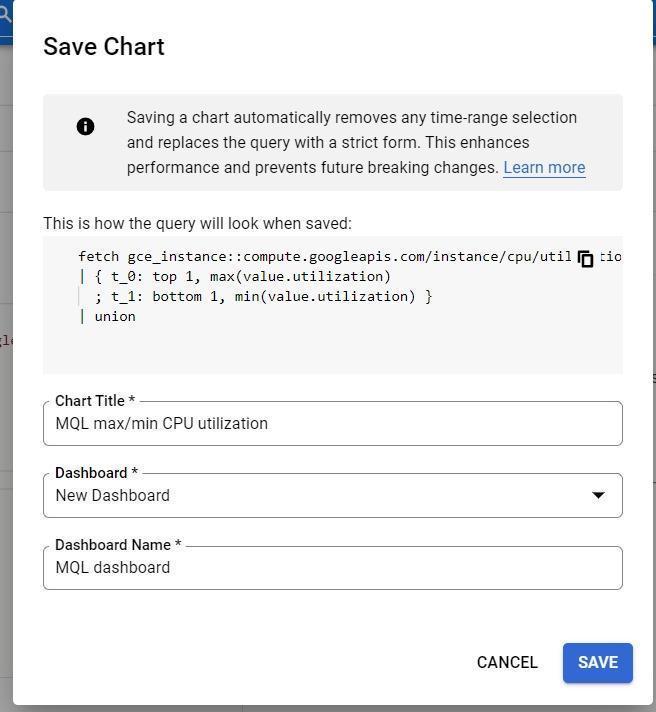Click 'This is how the query will look' text

197,223
